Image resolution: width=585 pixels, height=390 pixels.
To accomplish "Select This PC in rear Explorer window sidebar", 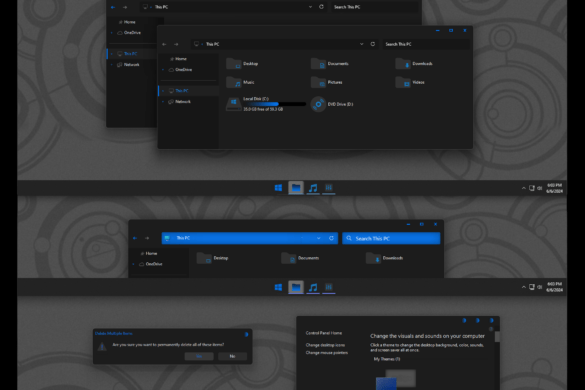I will [127, 54].
